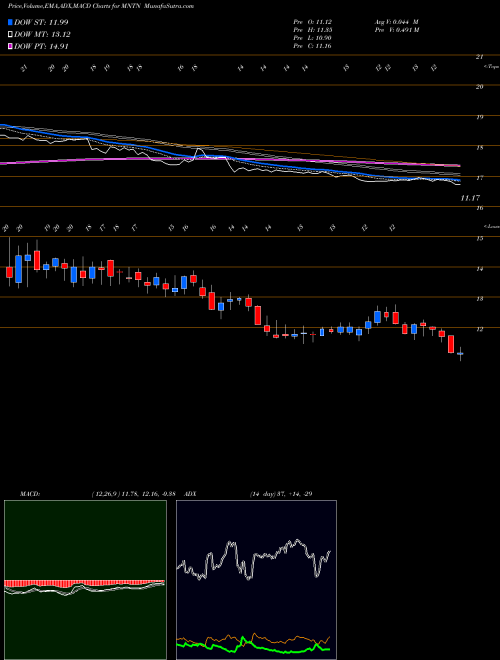Click the '<Tops' label at right edge
This screenshot has width=500, height=660.
point(491,67)
